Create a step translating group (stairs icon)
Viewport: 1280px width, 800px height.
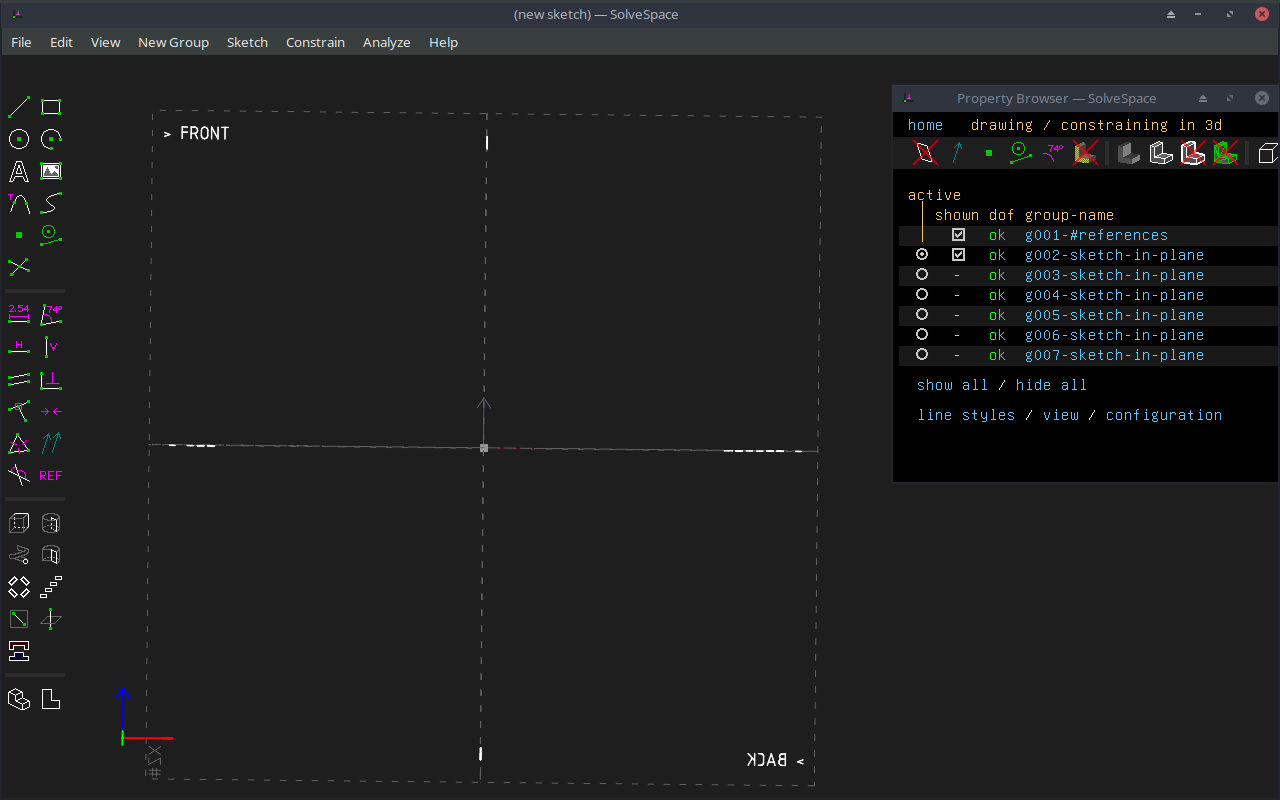pos(51,587)
